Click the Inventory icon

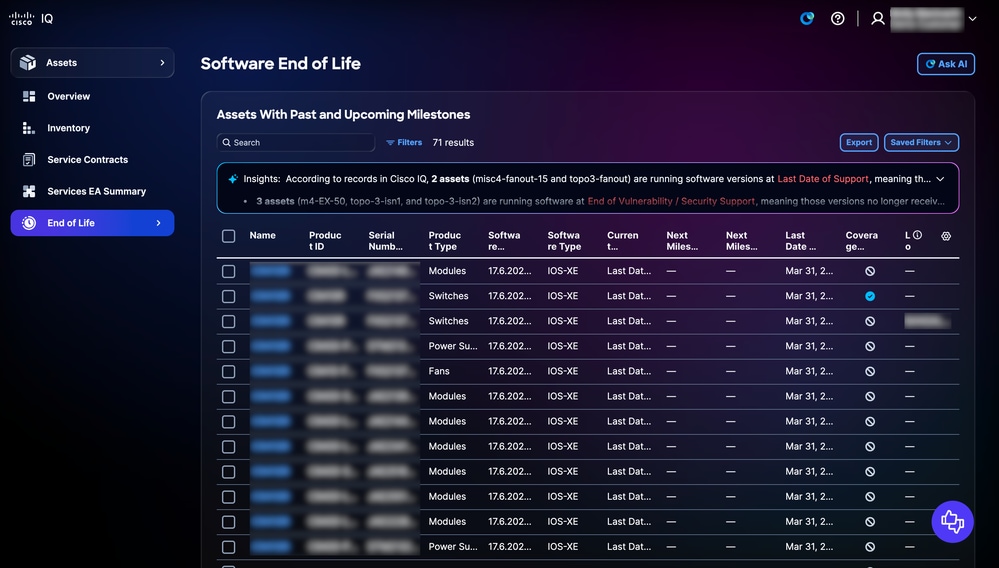click(x=29, y=128)
